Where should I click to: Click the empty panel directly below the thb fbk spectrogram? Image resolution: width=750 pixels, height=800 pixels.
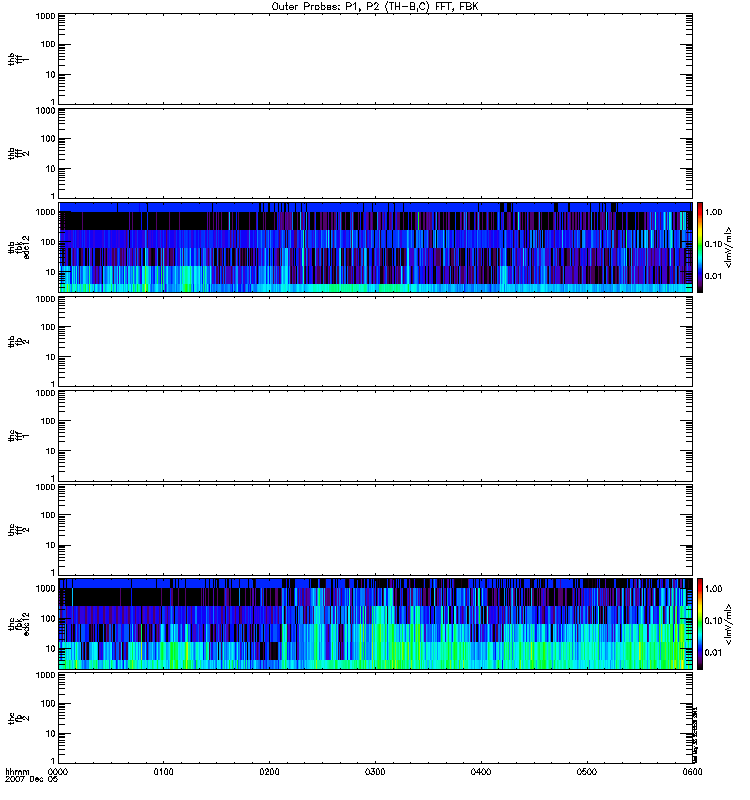[x=376, y=342]
